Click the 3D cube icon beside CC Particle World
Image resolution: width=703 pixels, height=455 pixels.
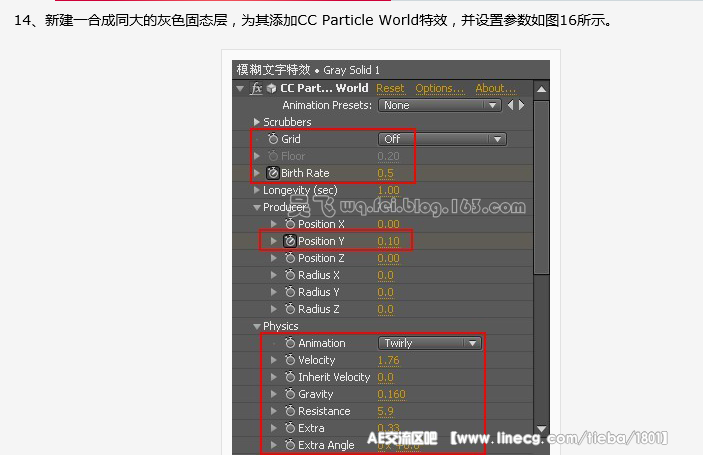(x=271, y=88)
